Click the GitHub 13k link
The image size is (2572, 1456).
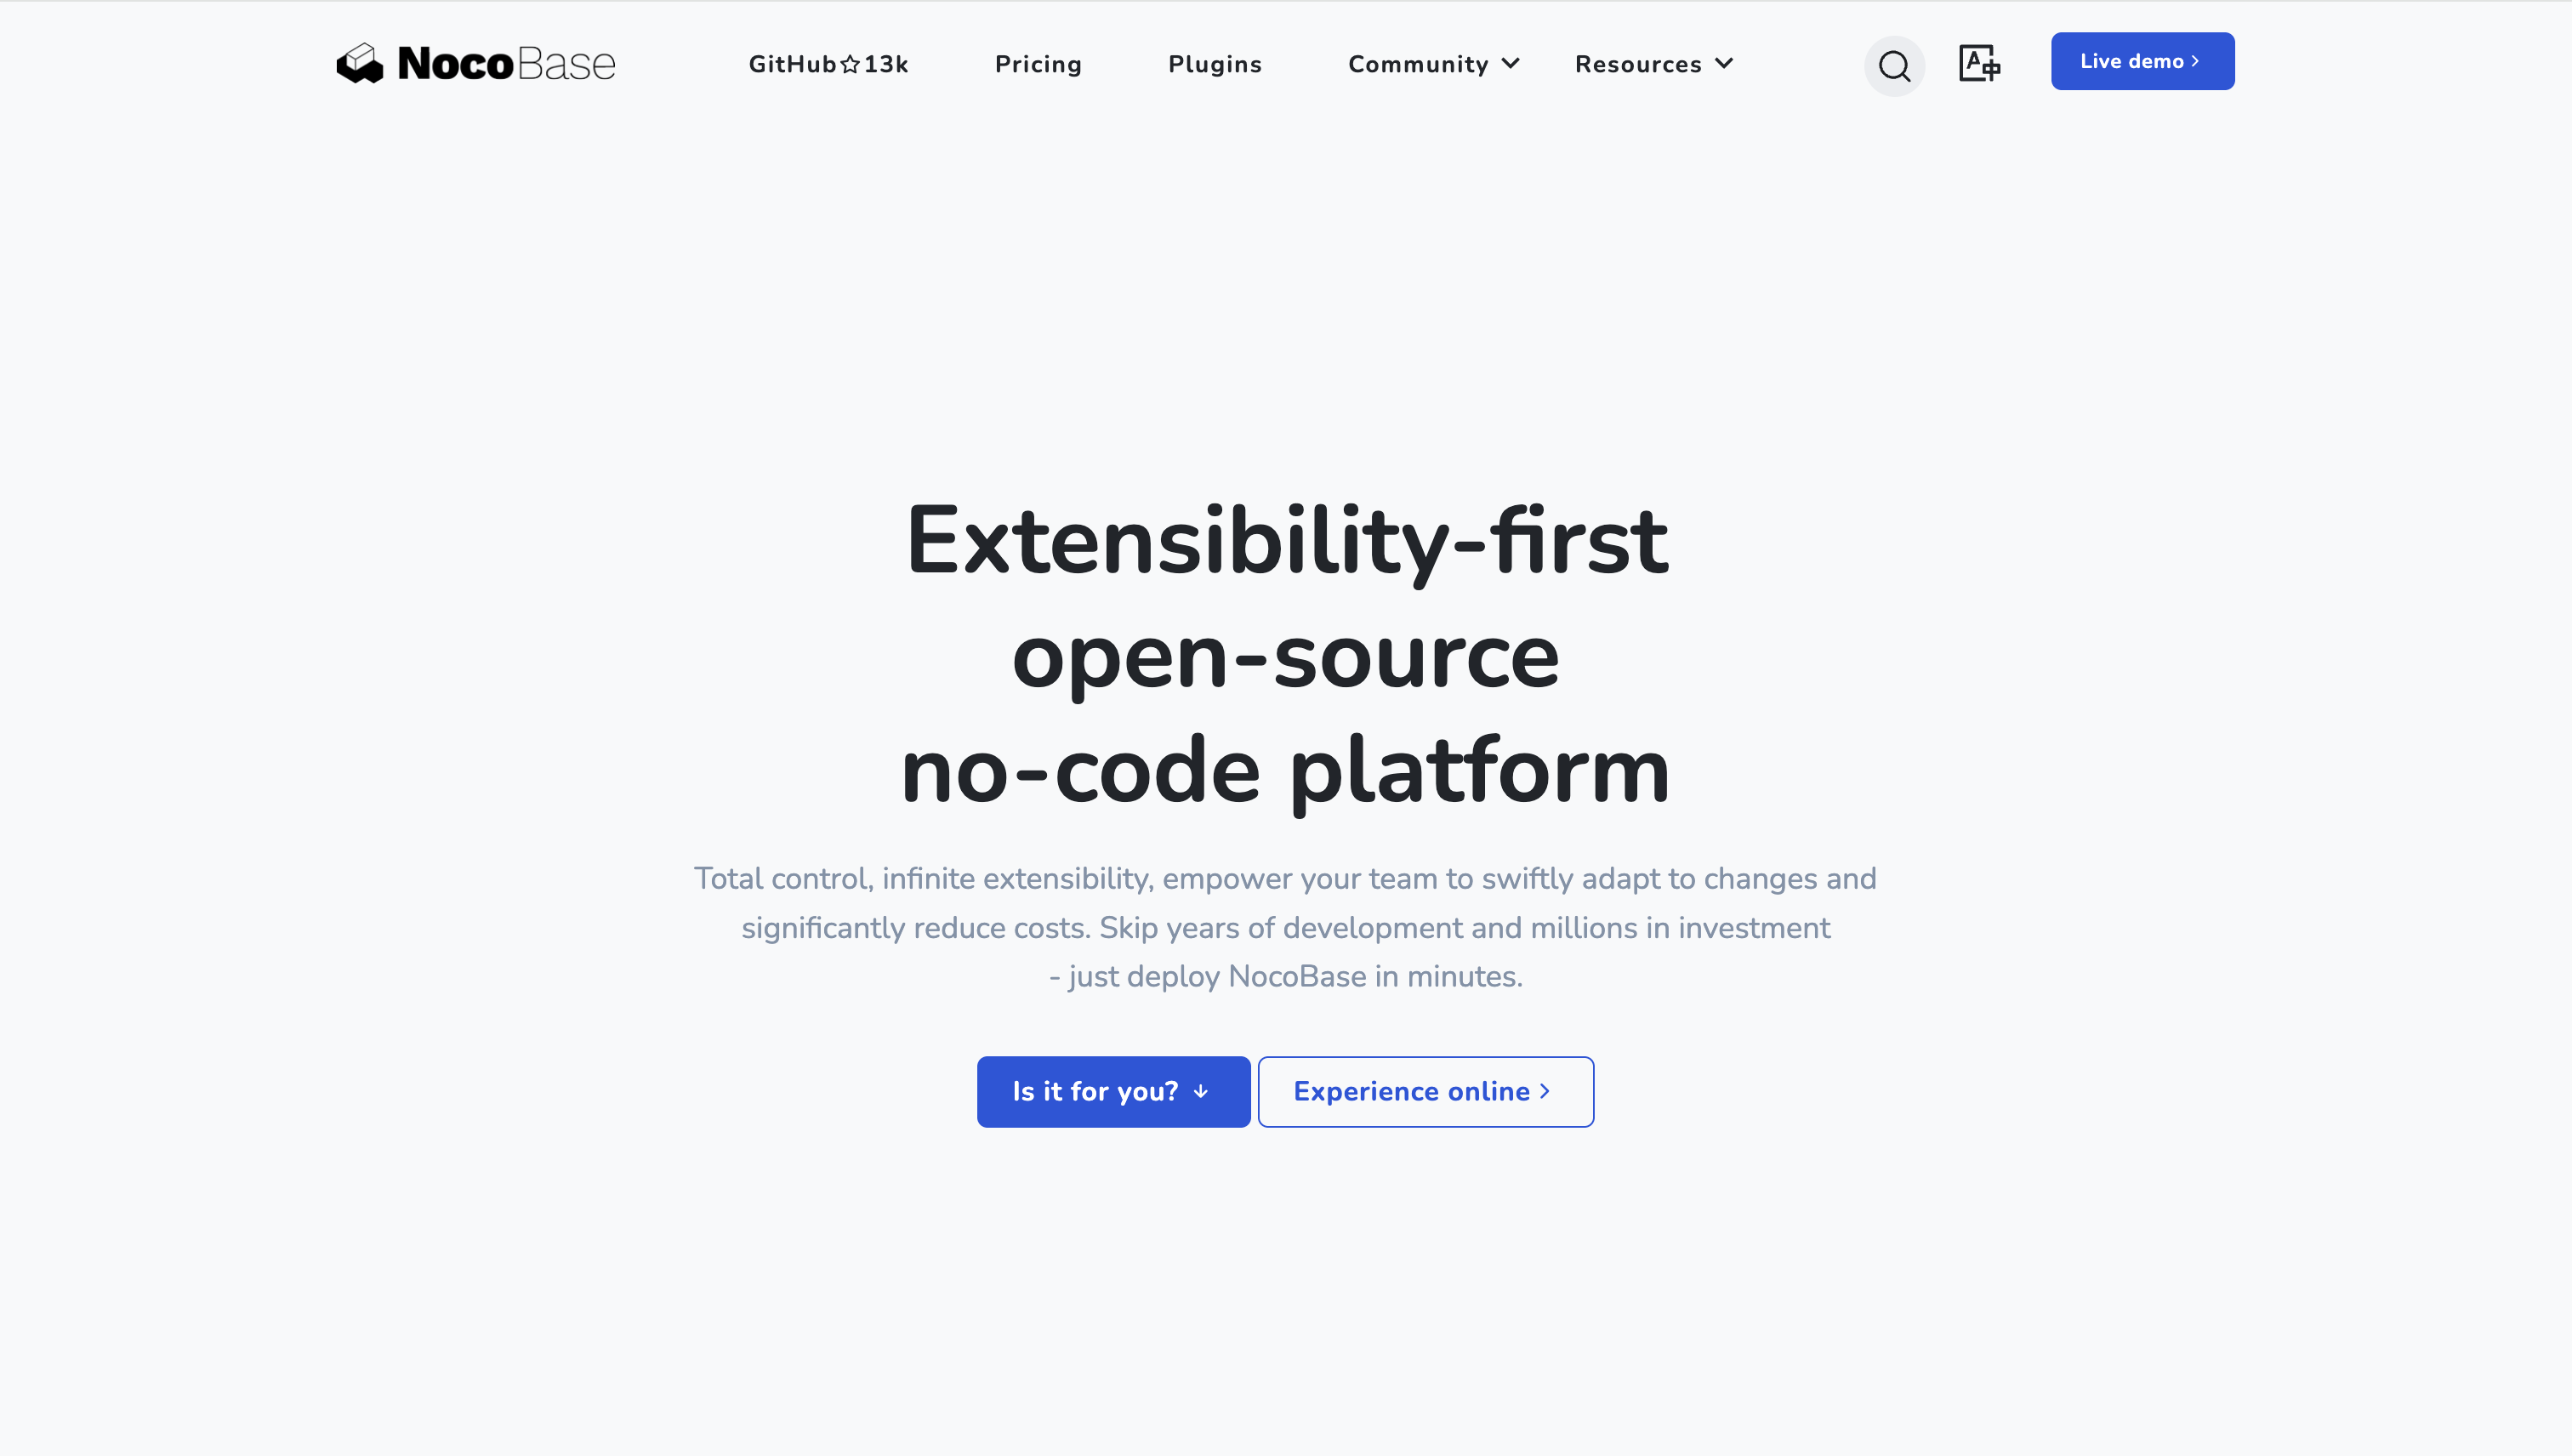click(x=828, y=65)
